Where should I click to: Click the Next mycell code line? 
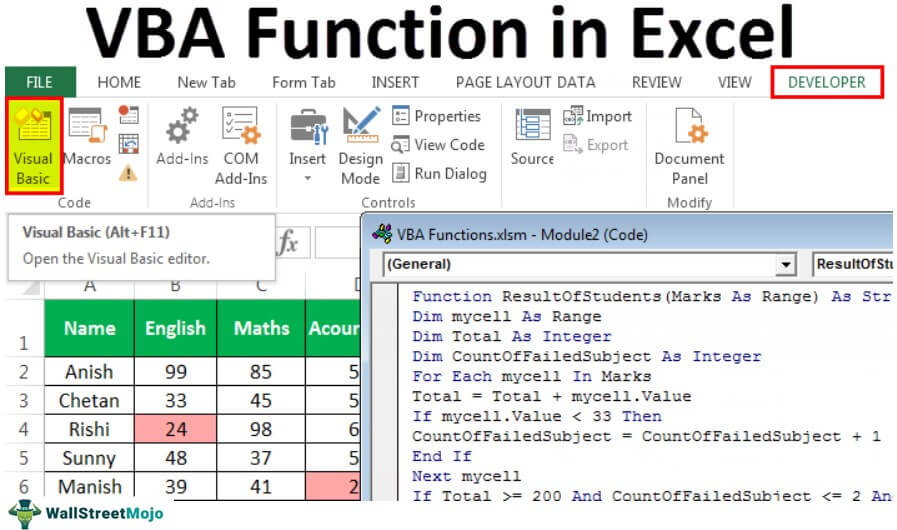[x=466, y=476]
